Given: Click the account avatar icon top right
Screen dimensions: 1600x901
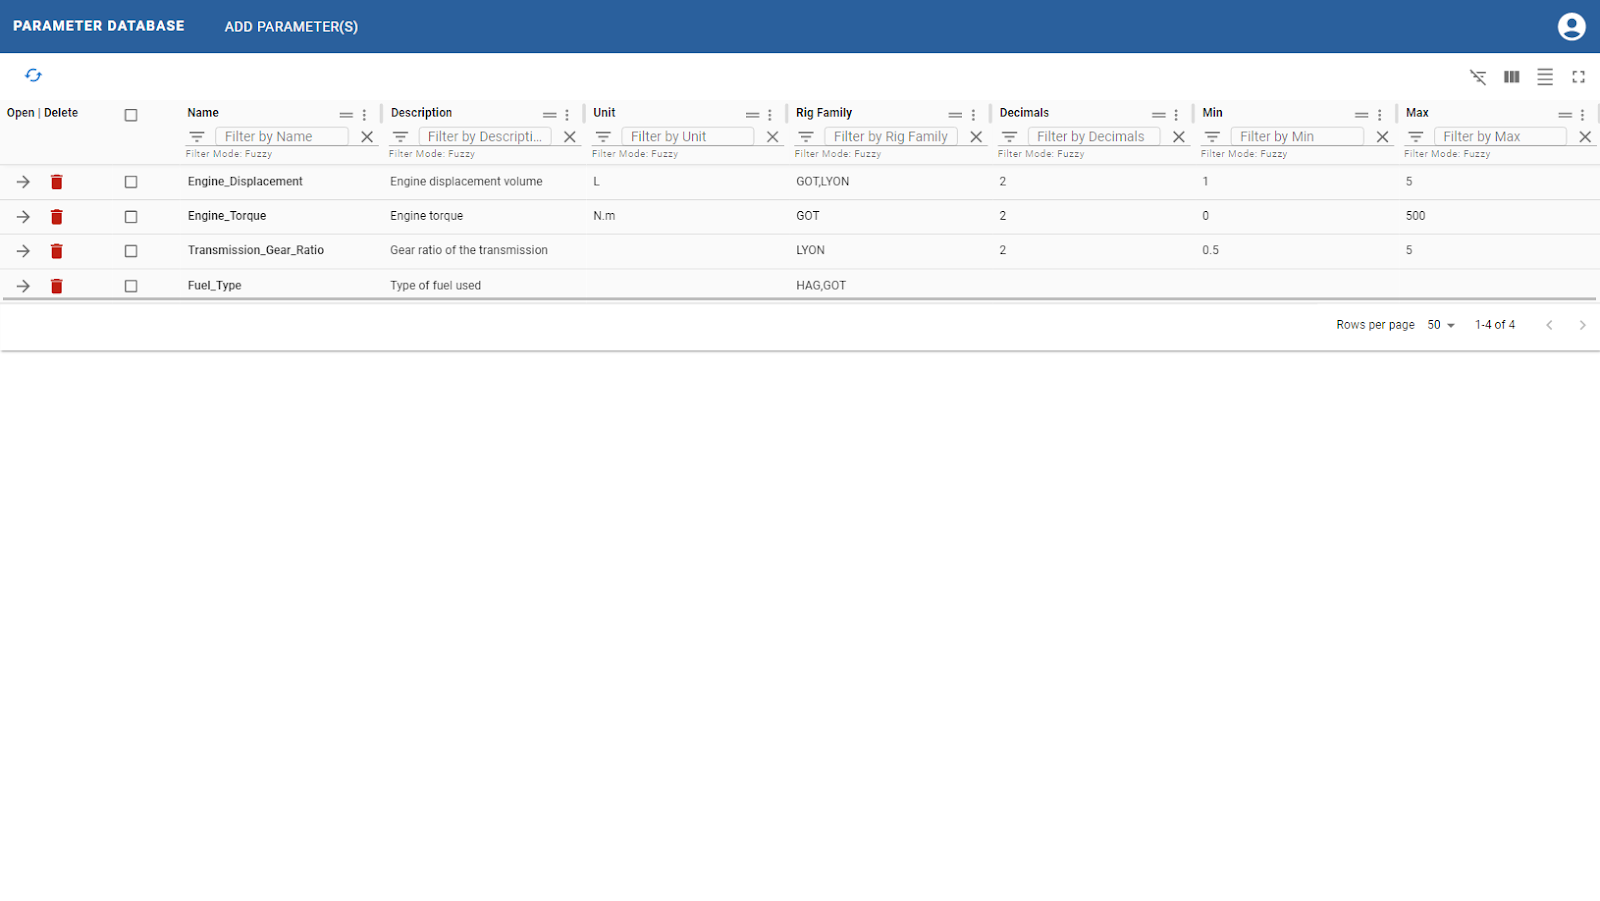Looking at the screenshot, I should coord(1570,26).
